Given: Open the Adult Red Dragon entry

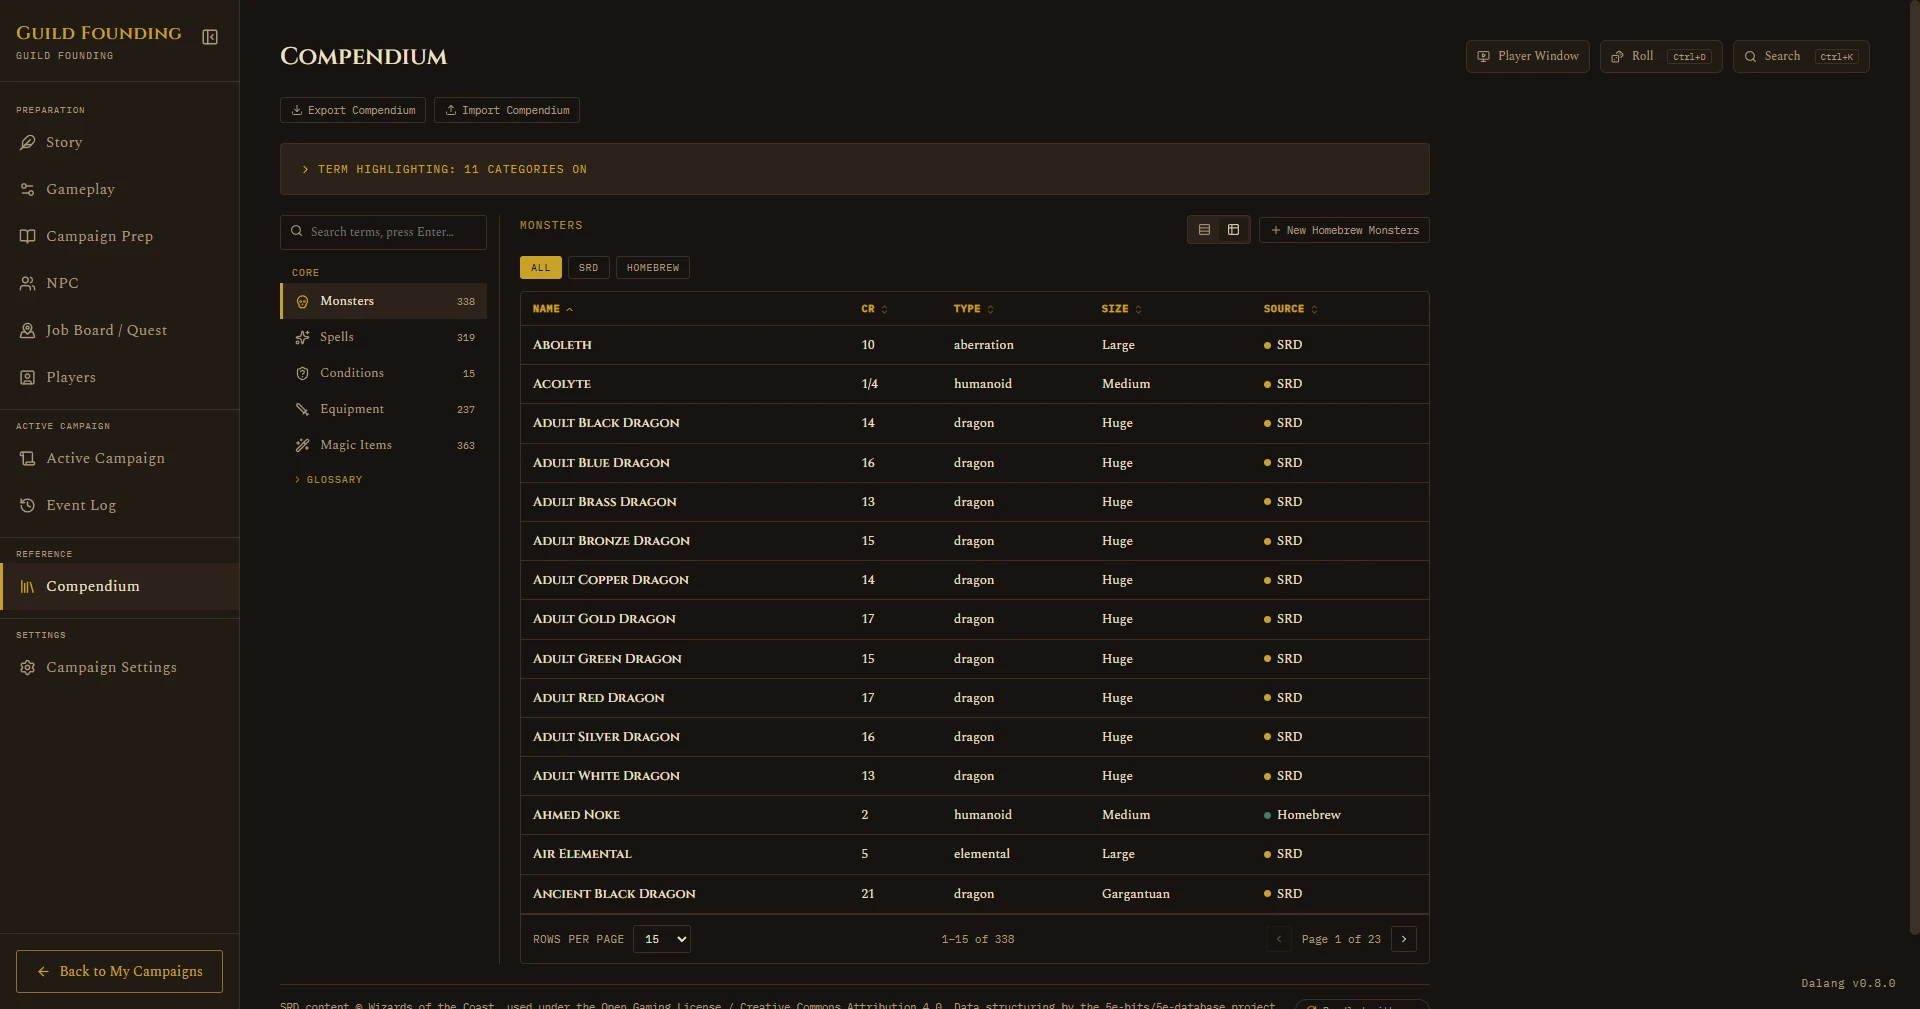Looking at the screenshot, I should pos(975,698).
